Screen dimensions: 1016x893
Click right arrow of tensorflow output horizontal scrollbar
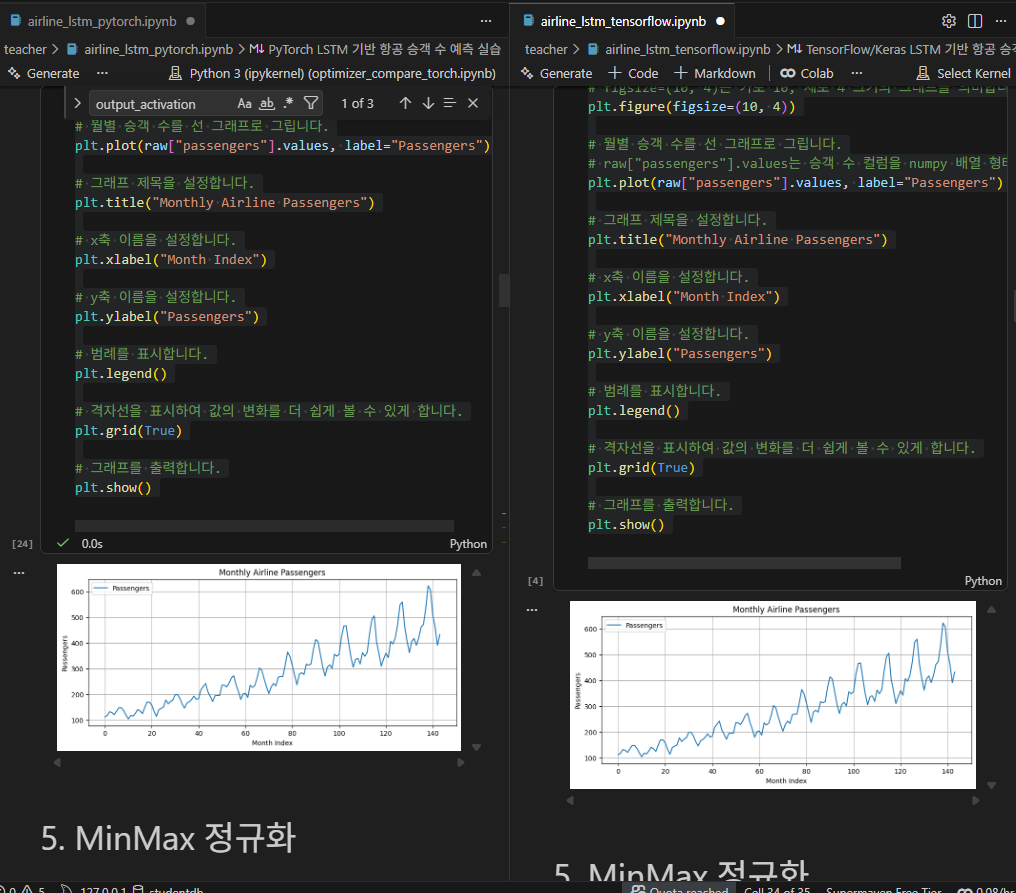coord(976,800)
